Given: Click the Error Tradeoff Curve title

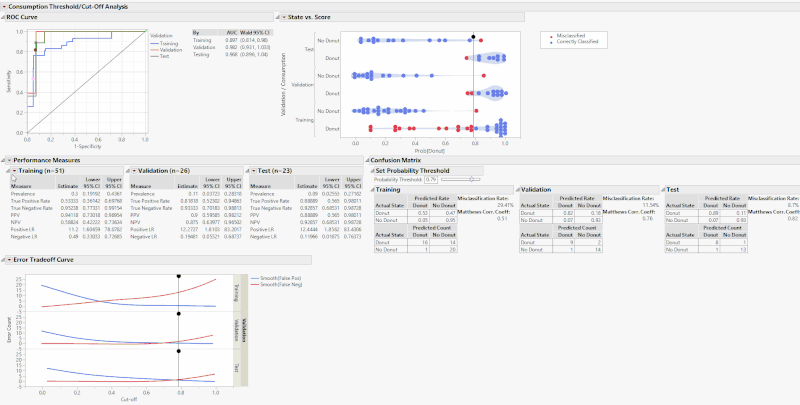Looking at the screenshot, I should [43, 260].
